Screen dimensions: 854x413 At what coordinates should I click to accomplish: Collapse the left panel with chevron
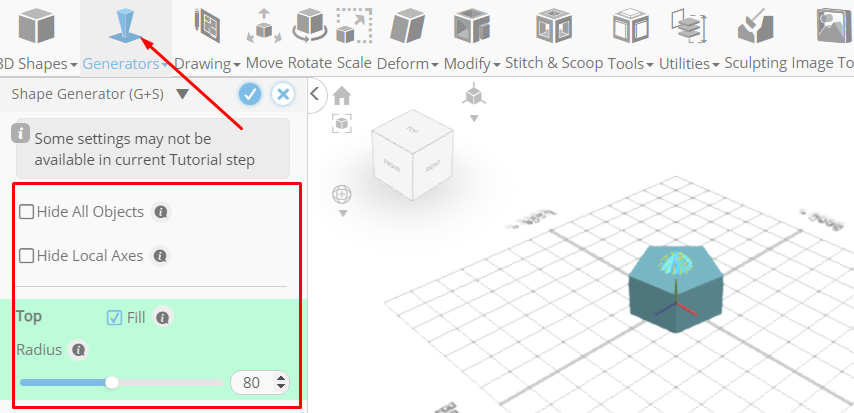point(314,94)
